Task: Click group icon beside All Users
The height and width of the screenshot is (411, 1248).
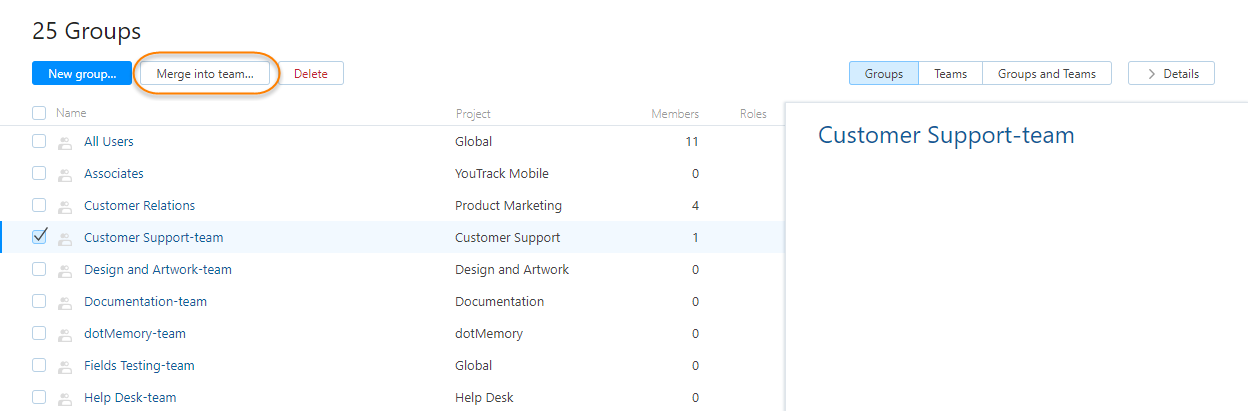Action: tap(65, 142)
